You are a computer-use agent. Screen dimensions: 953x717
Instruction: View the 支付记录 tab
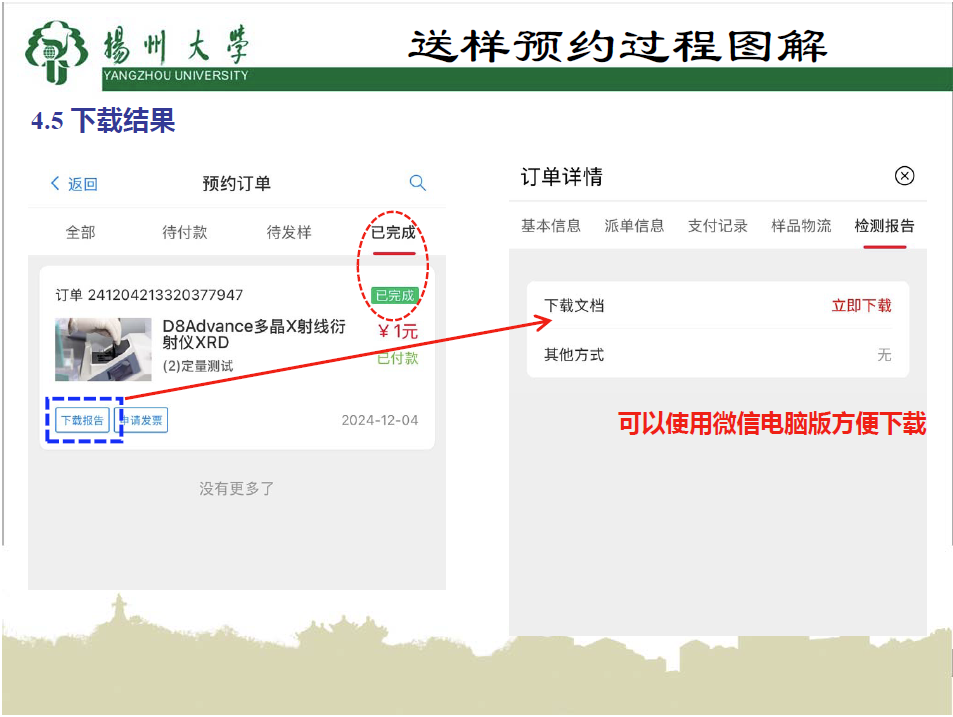click(717, 226)
